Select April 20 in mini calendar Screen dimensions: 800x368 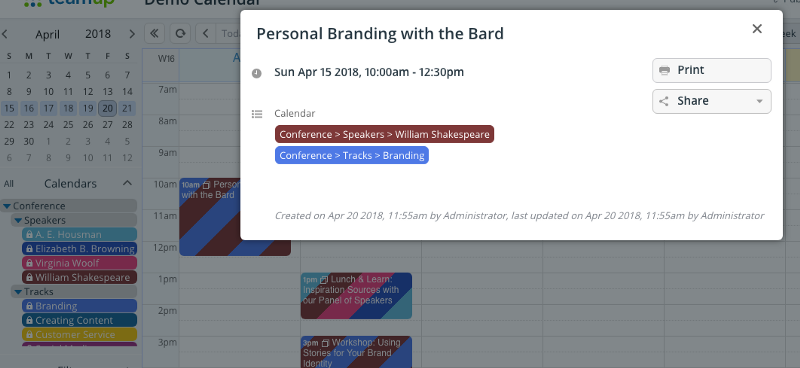[x=107, y=108]
